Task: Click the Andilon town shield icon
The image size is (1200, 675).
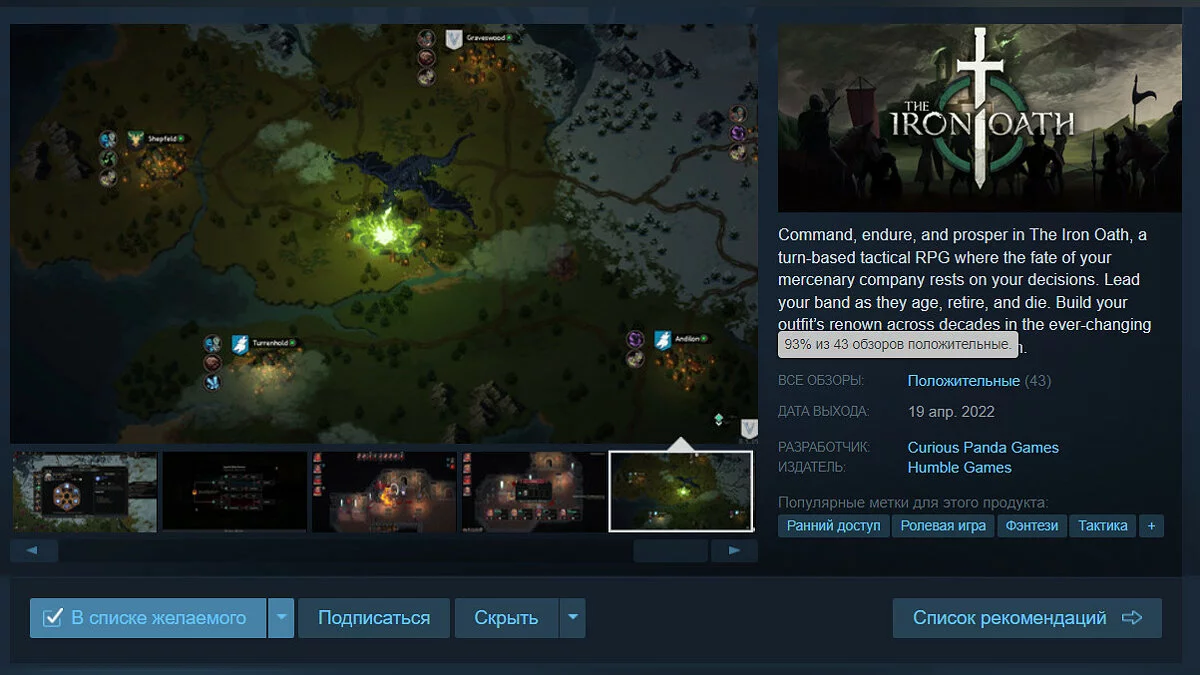Action: coord(662,340)
